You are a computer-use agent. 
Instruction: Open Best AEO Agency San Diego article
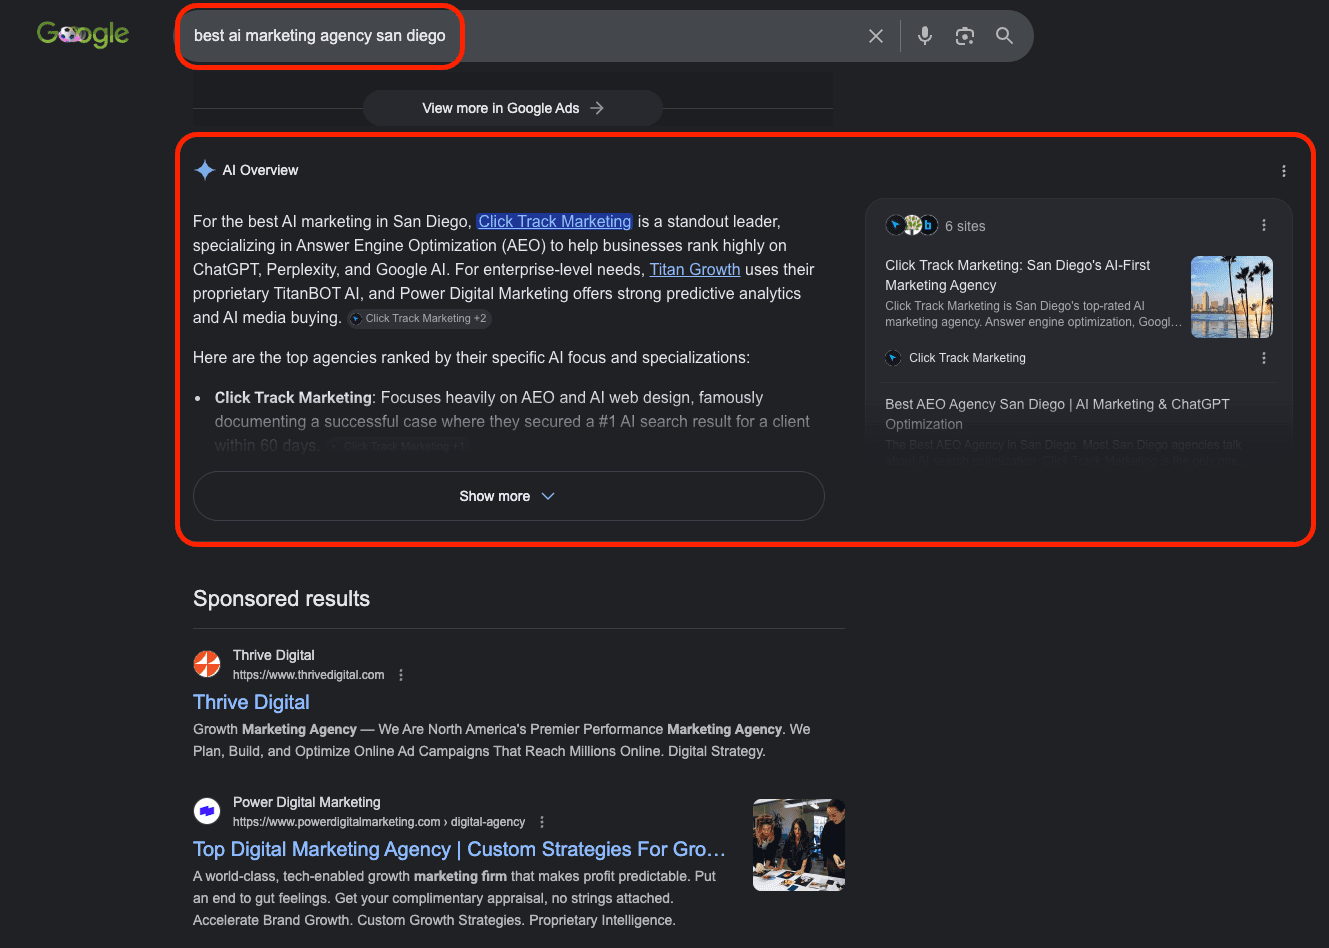(x=1057, y=413)
